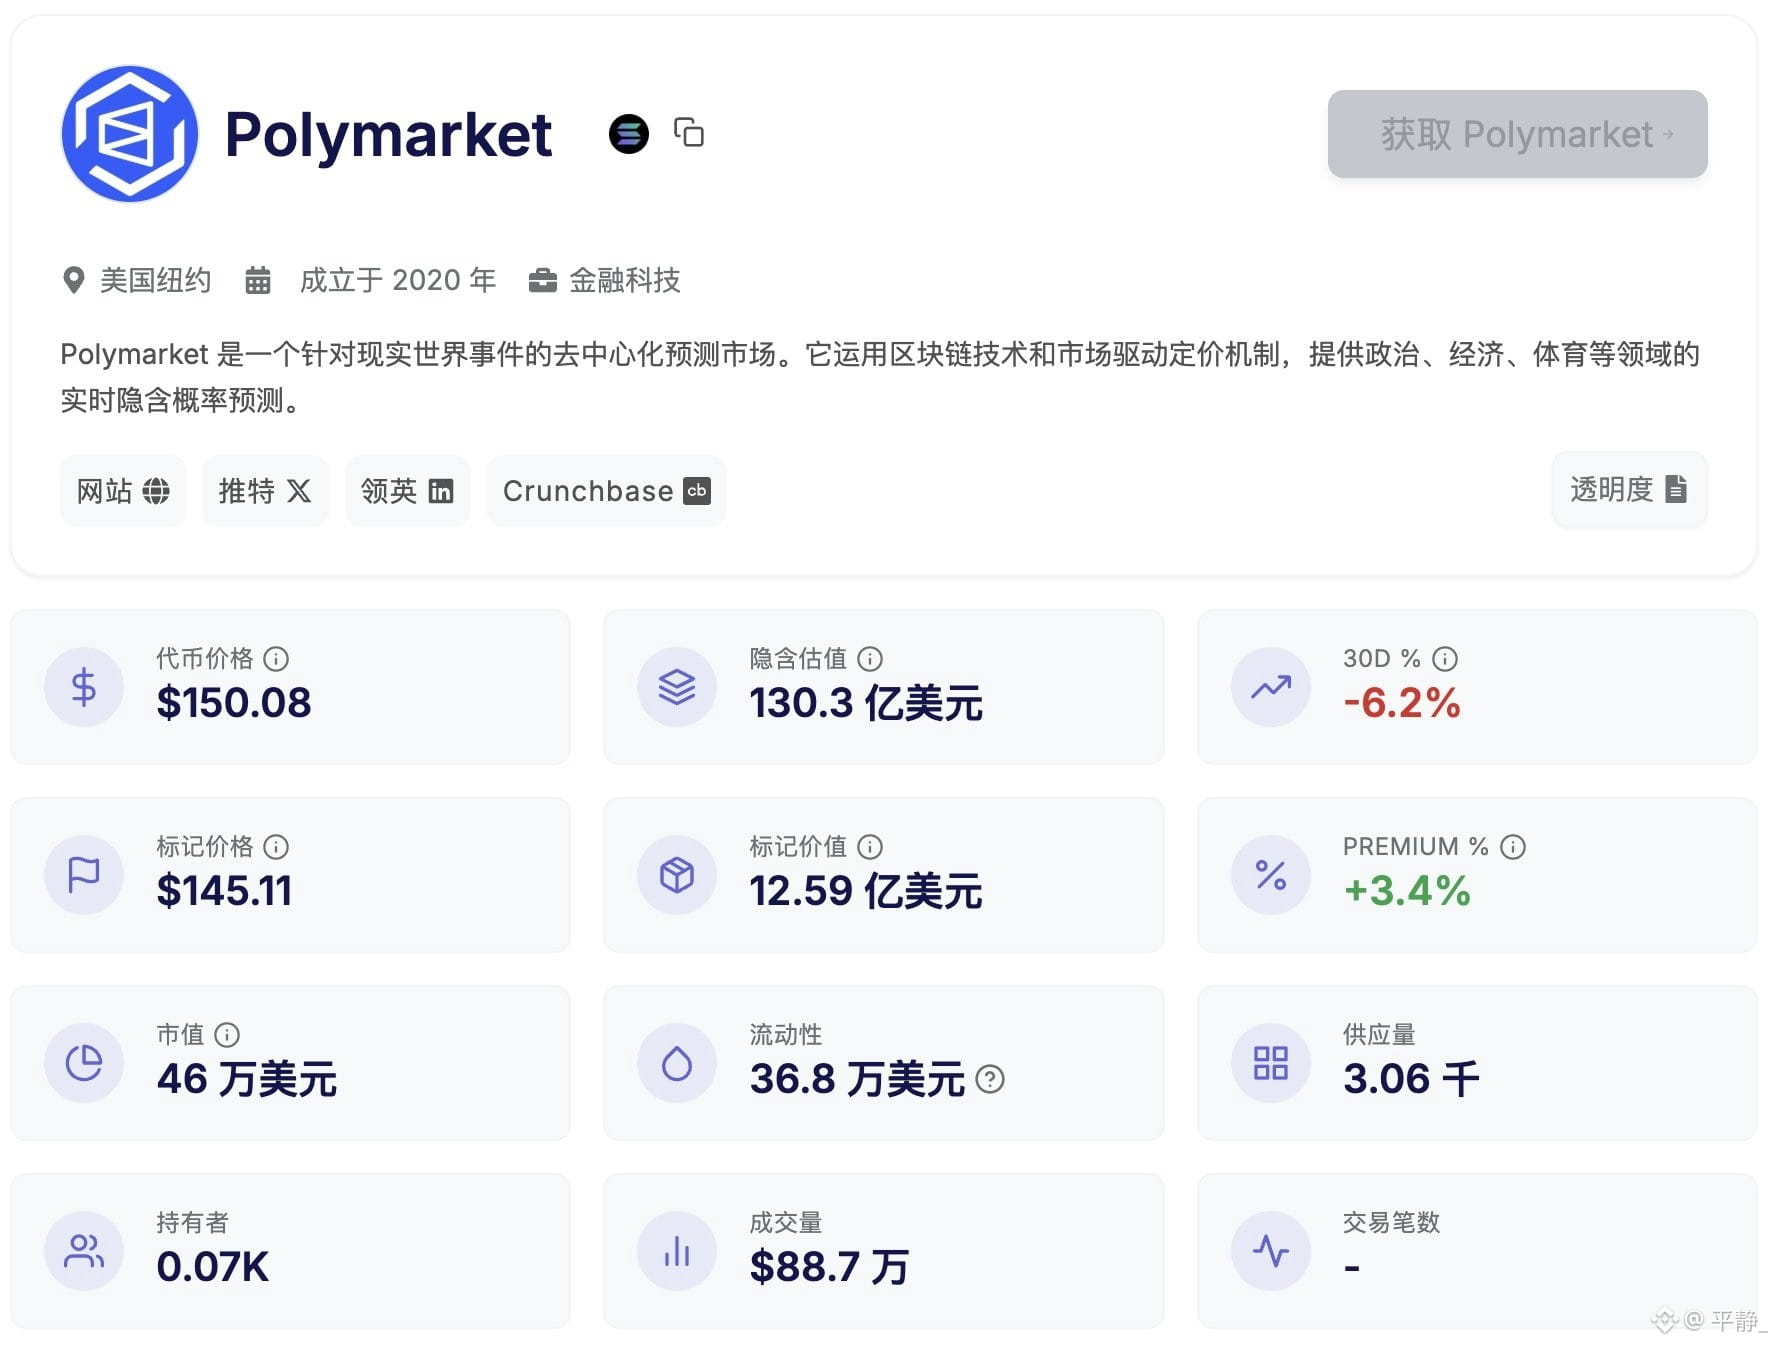
Task: Click the flag icon on 标记价格 card
Action: point(84,875)
